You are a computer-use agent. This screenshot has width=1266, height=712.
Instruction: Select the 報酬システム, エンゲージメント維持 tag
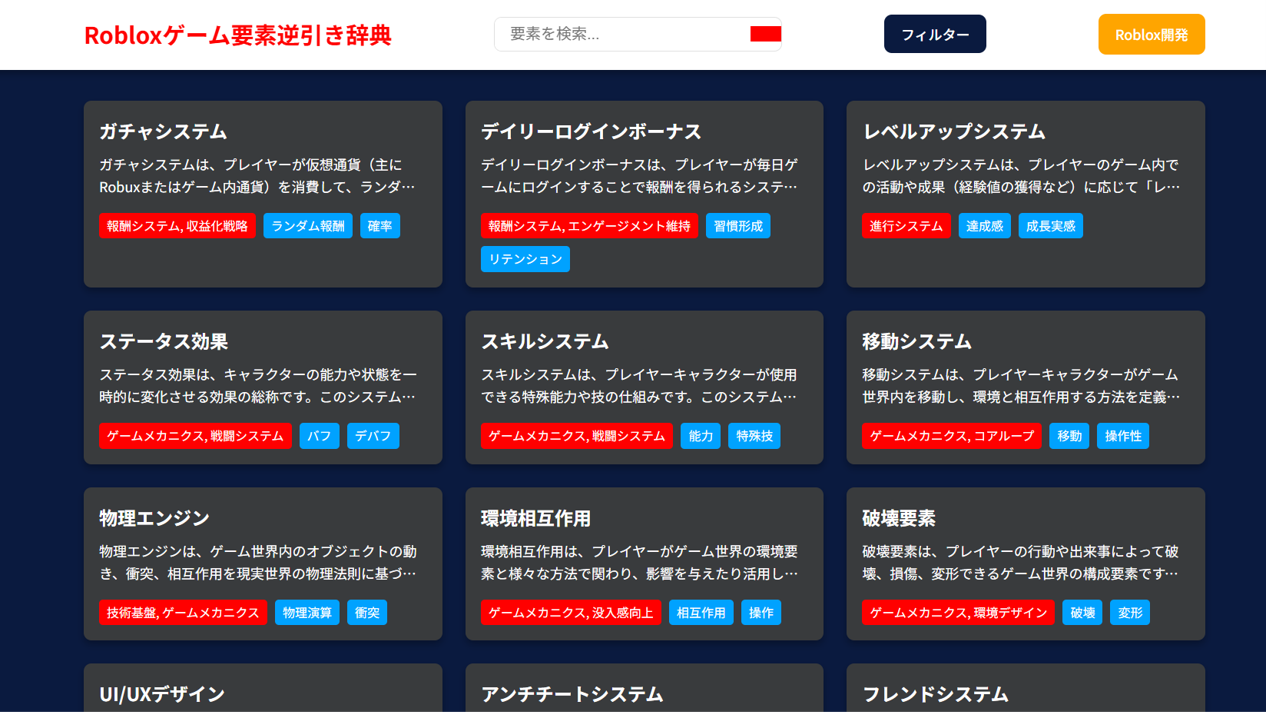(x=589, y=226)
